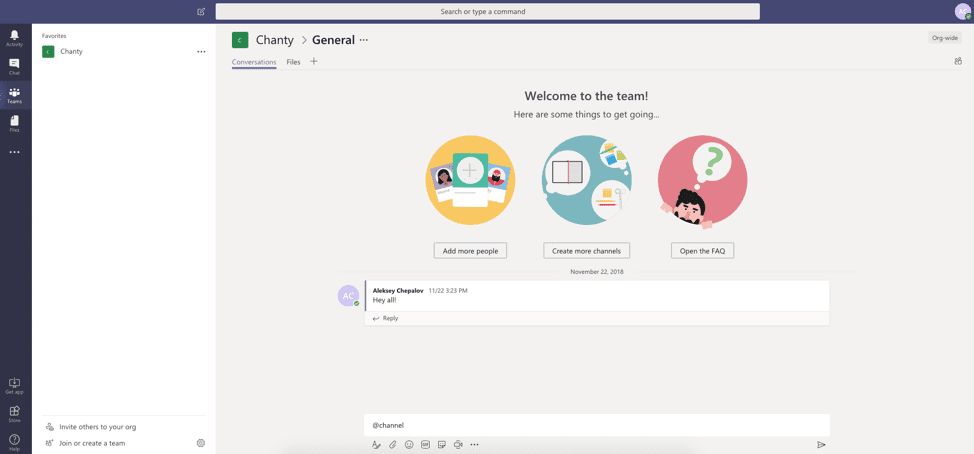Click the Aleksey Chepalov sender name
Viewport: 974px width, 454px height.
(x=398, y=290)
